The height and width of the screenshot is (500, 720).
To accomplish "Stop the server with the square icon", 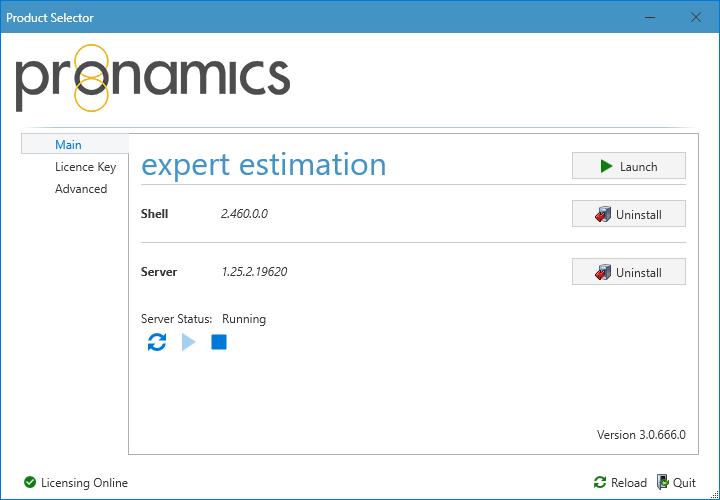I will [x=219, y=343].
